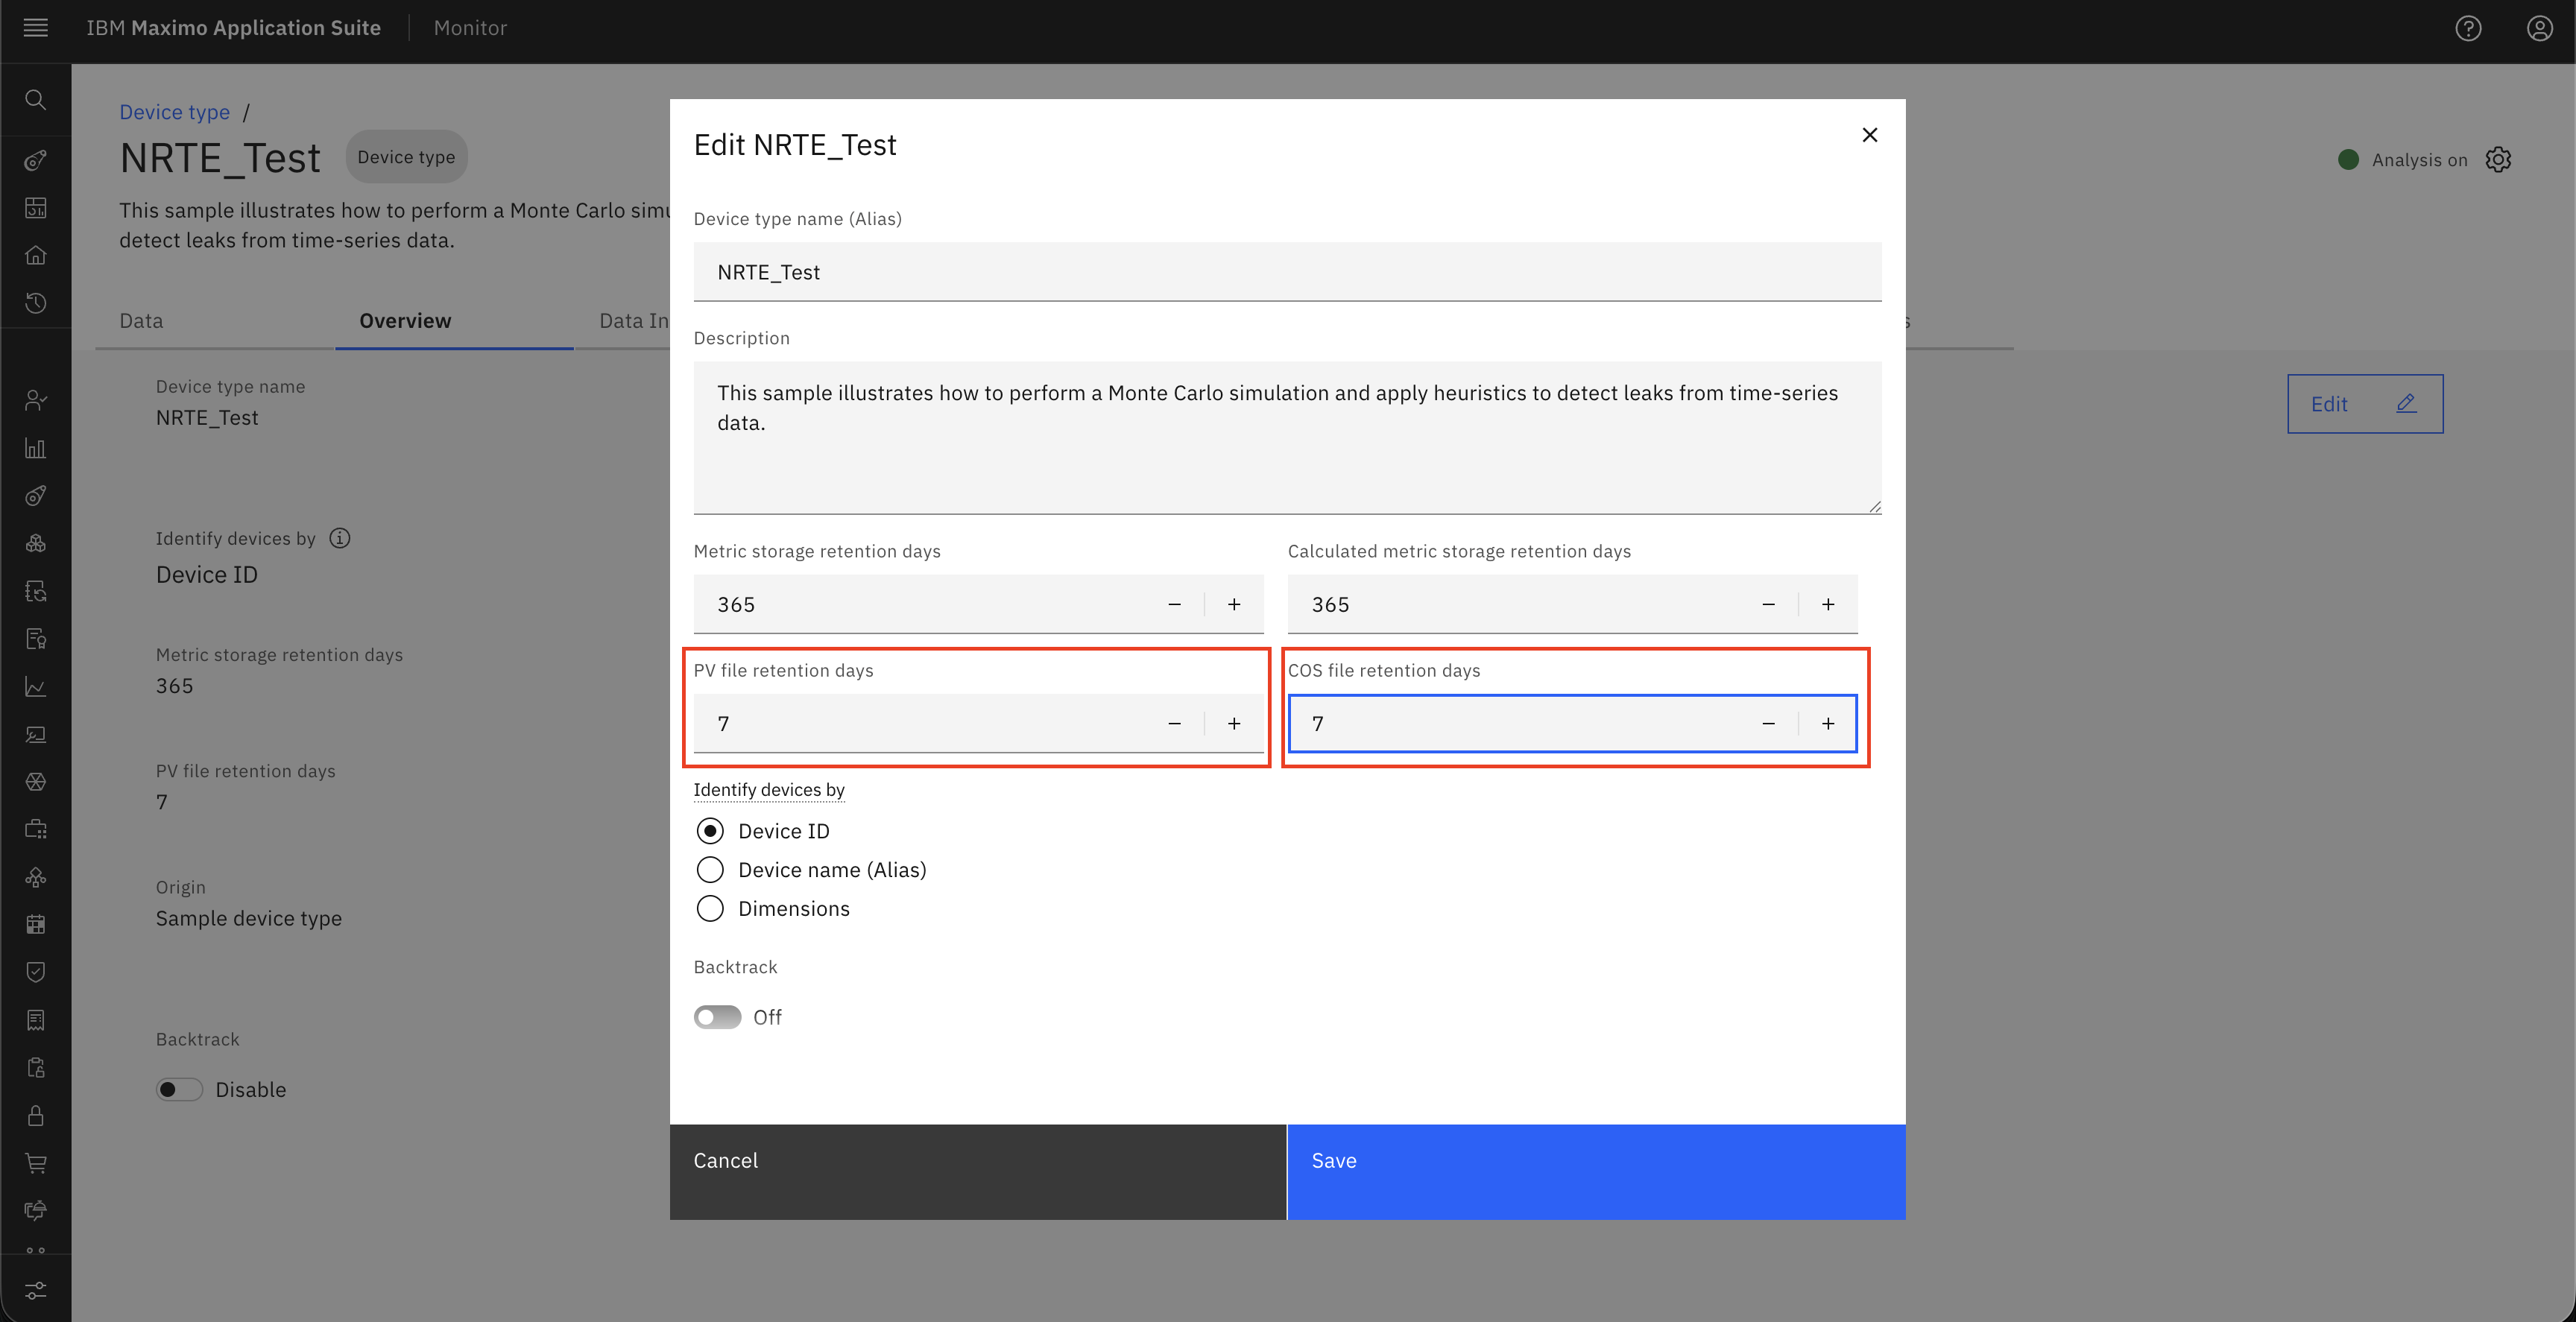2576x1322 pixels.
Task: Click the Cancel button
Action: [978, 1172]
